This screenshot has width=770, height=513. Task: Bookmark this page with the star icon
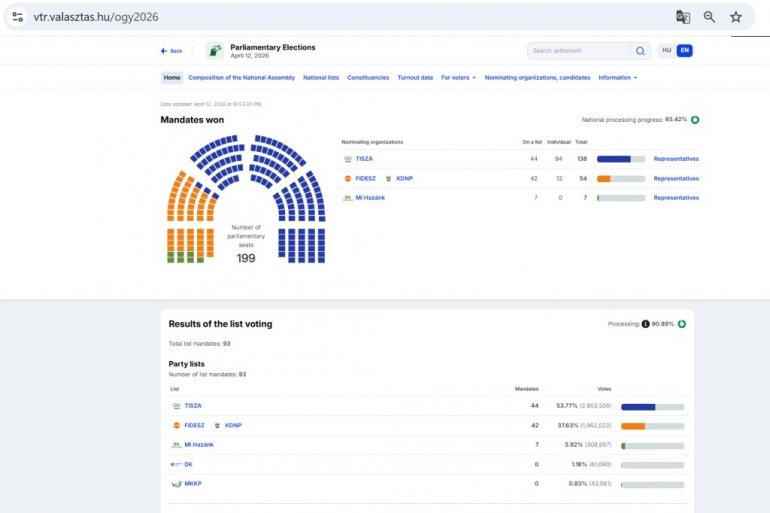click(736, 17)
